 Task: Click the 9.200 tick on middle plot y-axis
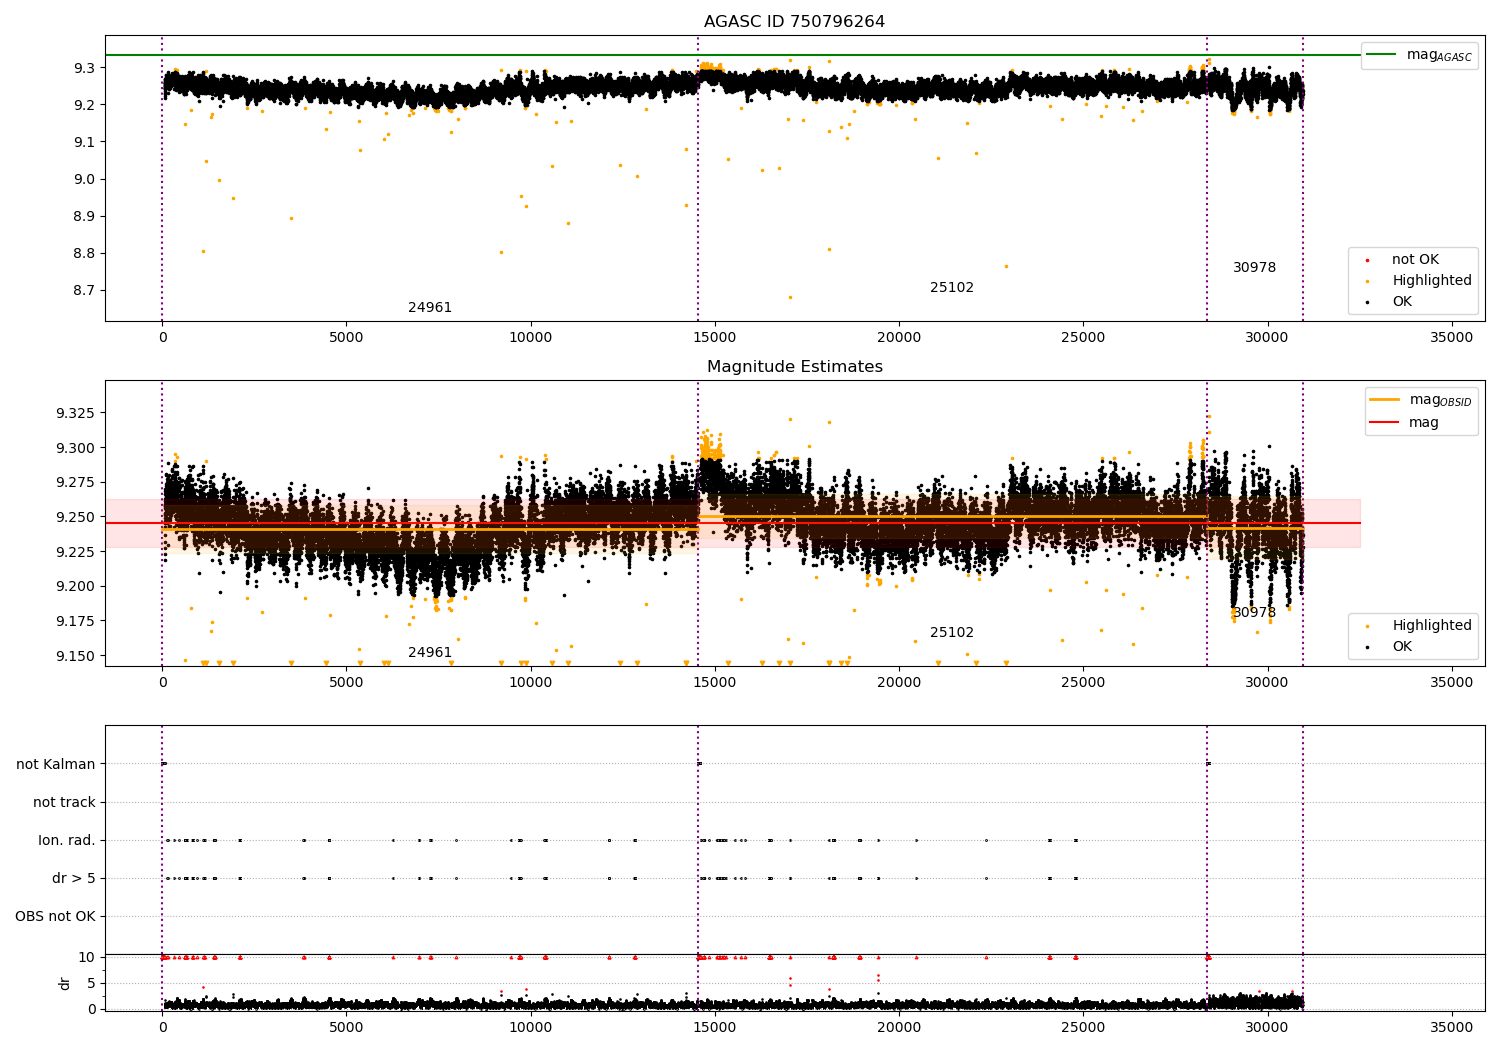coord(76,587)
